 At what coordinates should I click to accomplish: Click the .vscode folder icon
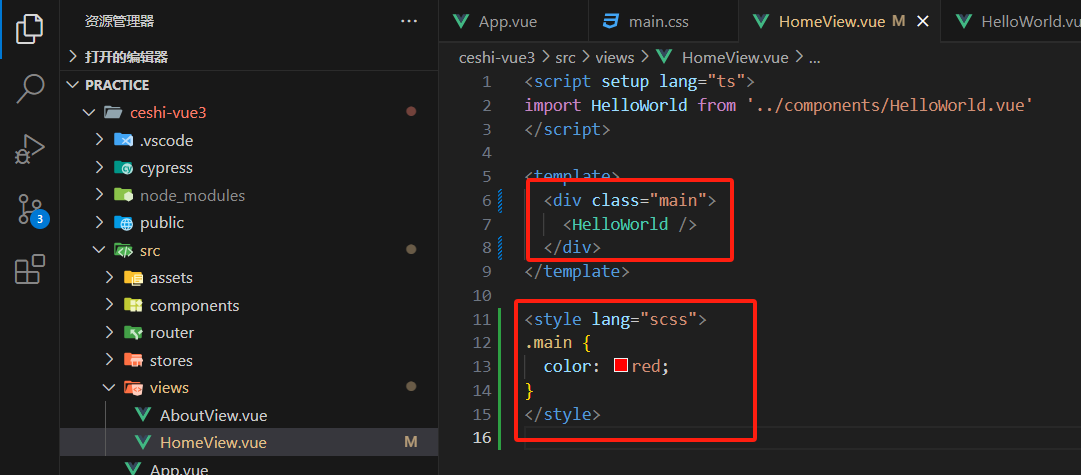(123, 141)
